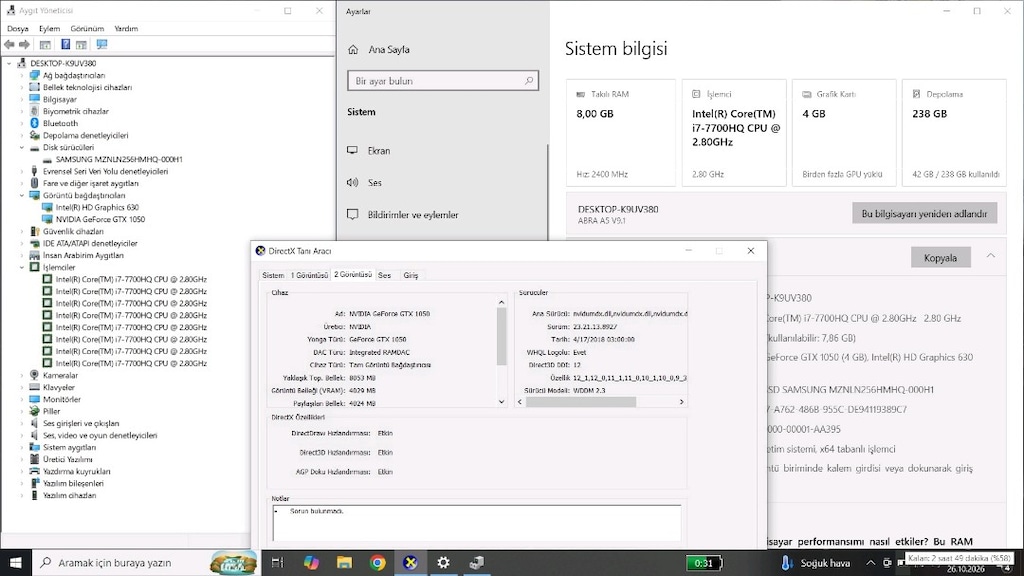Select NVIDIA GeForce GTX 1050 in device tree
This screenshot has width=1024, height=576.
click(100, 219)
